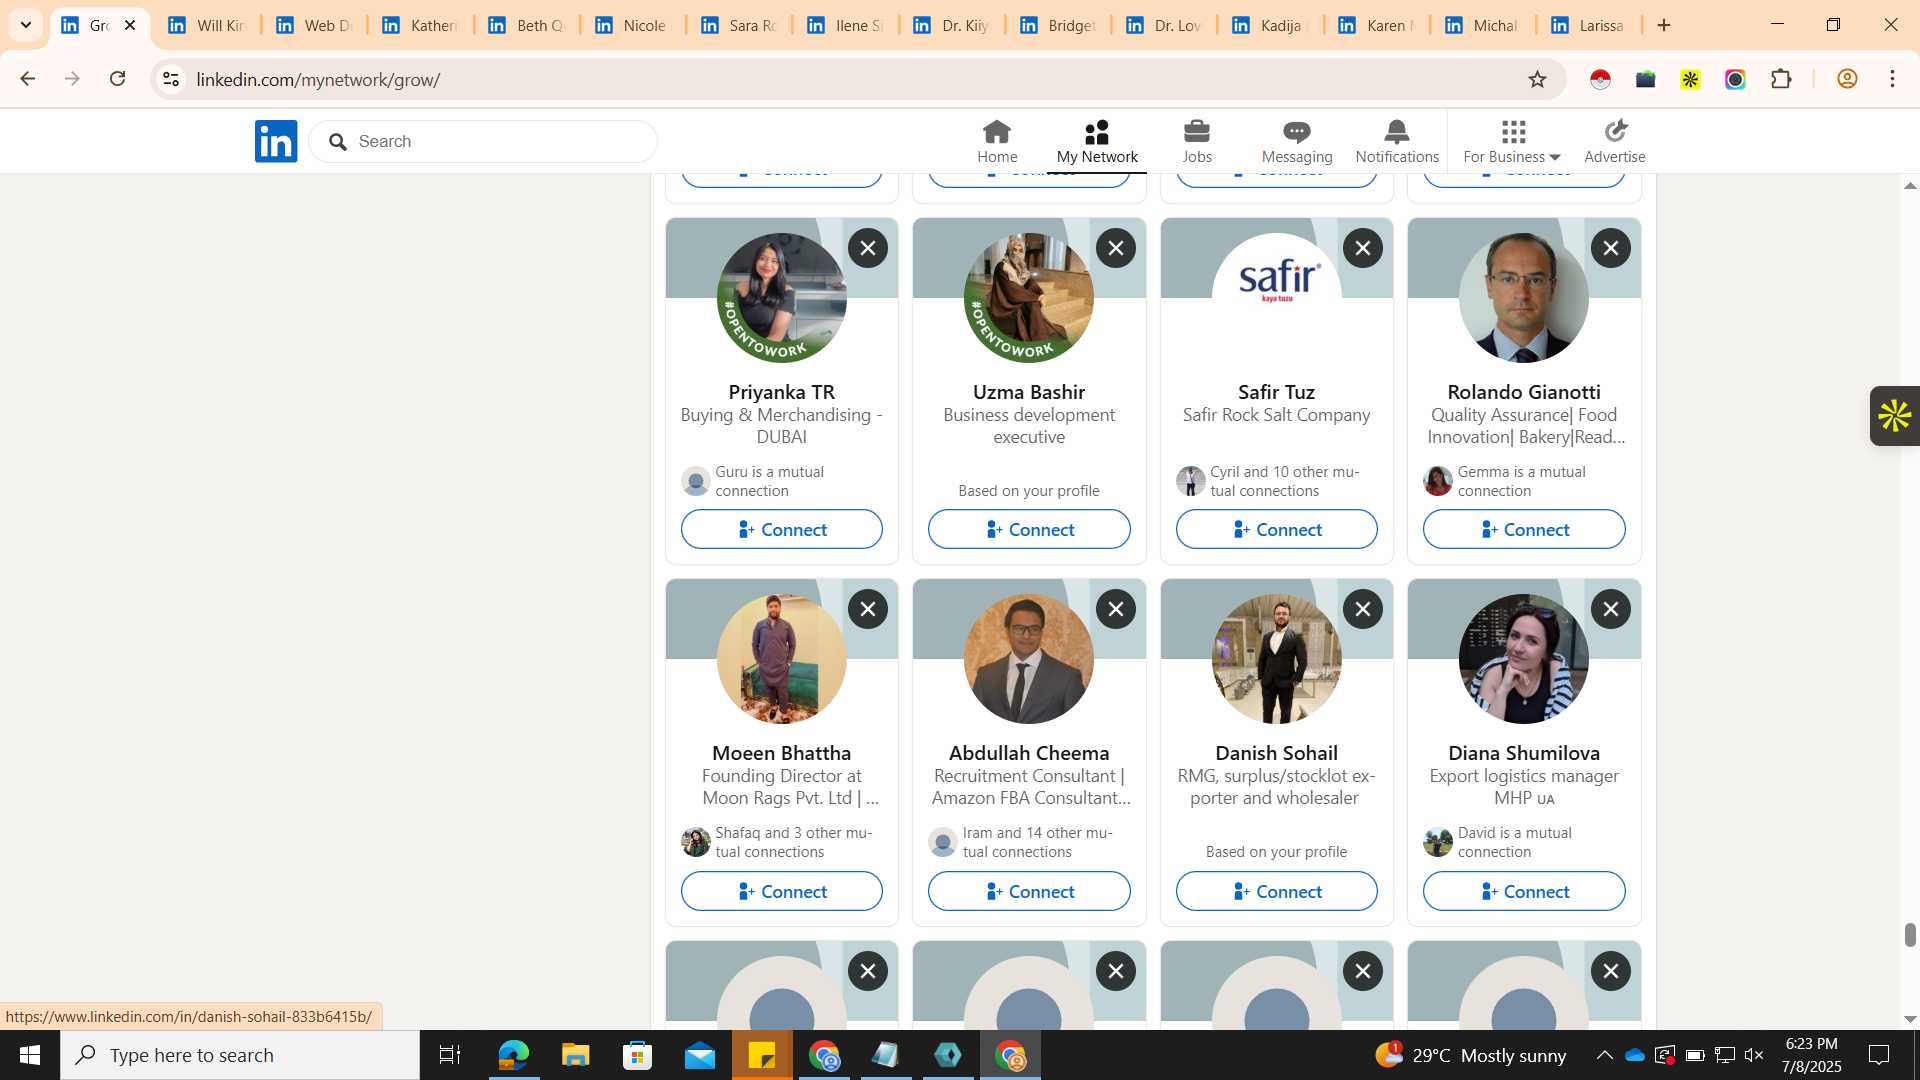Viewport: 1920px width, 1080px height.
Task: Open Advertise in the top nav
Action: (1615, 141)
